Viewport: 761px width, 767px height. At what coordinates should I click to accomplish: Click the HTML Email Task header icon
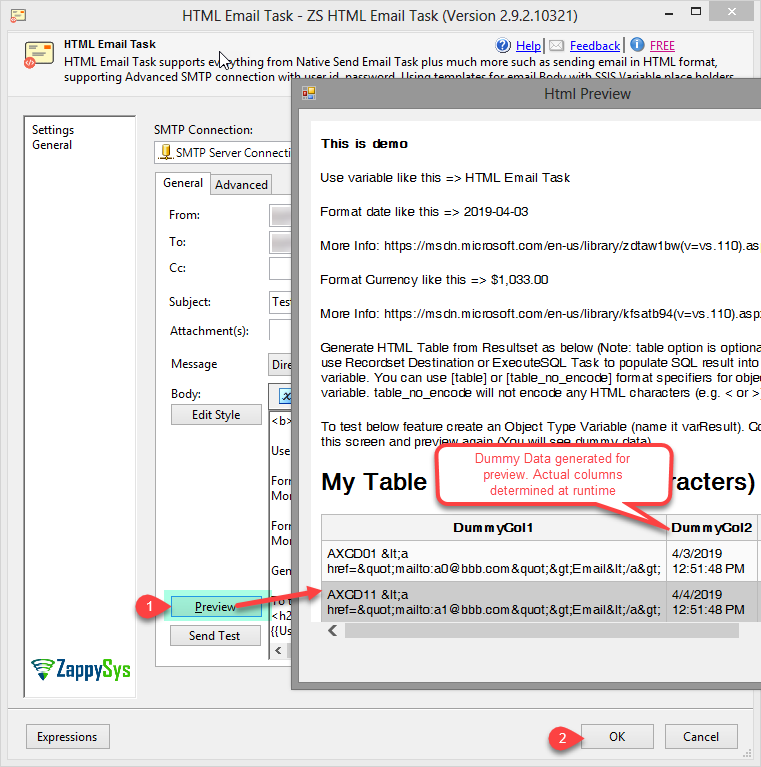coord(38,55)
